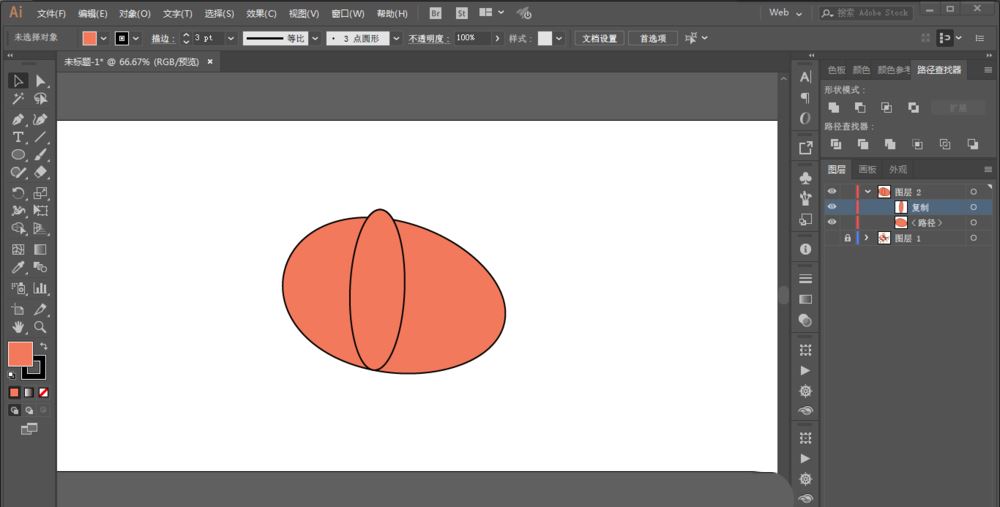The image size is (1000, 507).
Task: Switch to the 画板 tab
Action: pos(867,170)
